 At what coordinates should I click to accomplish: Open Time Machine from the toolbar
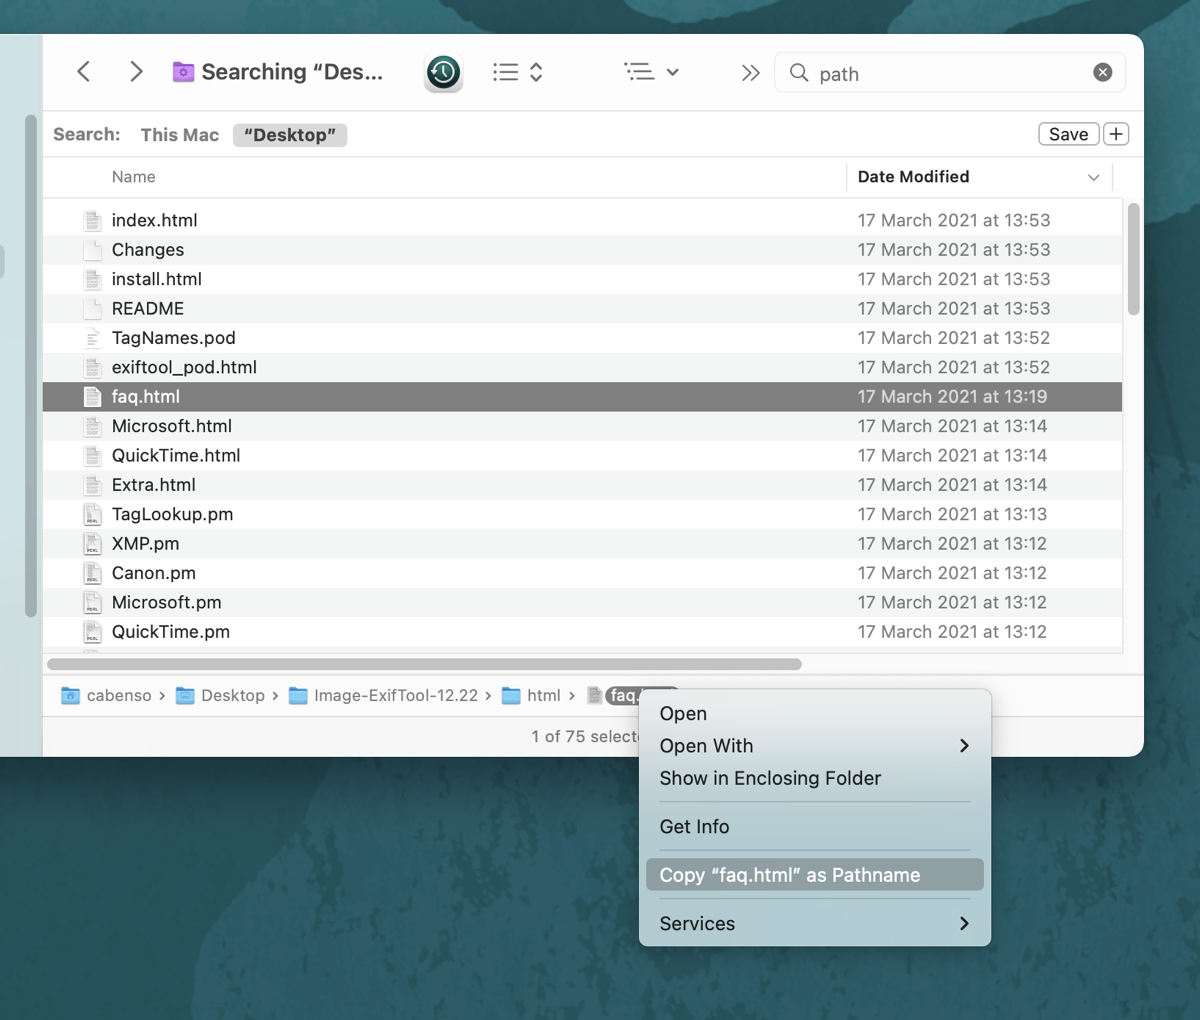(443, 72)
